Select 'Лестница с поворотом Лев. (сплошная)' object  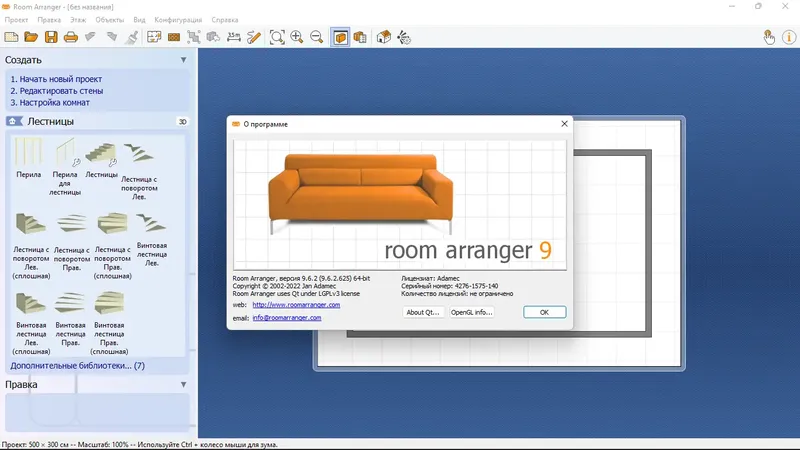[x=31, y=245]
